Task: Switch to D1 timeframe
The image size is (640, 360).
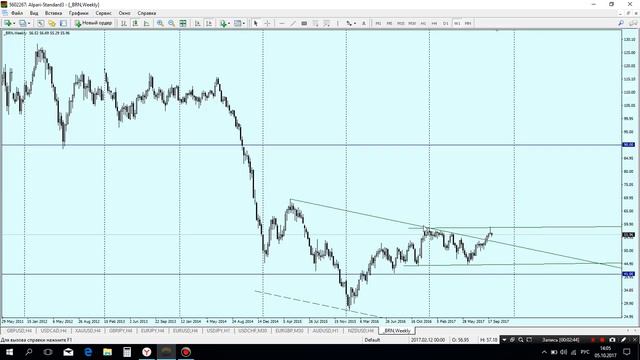Action: (446, 24)
